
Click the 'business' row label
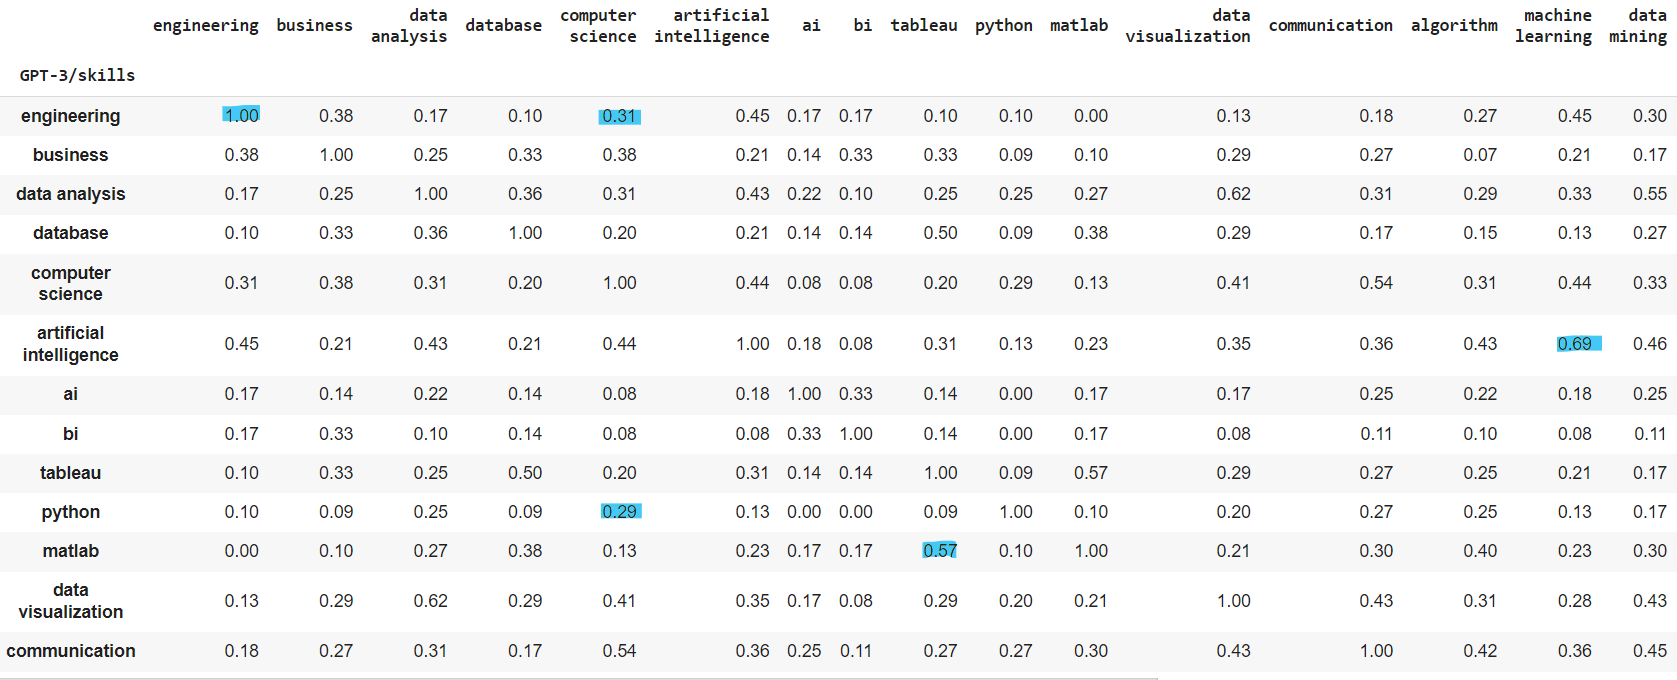click(x=70, y=155)
